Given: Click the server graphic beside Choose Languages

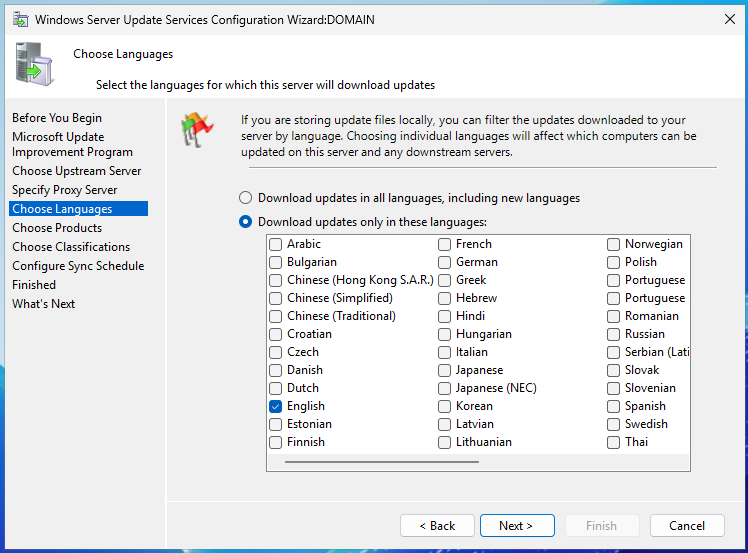Looking at the screenshot, I should coord(34,64).
